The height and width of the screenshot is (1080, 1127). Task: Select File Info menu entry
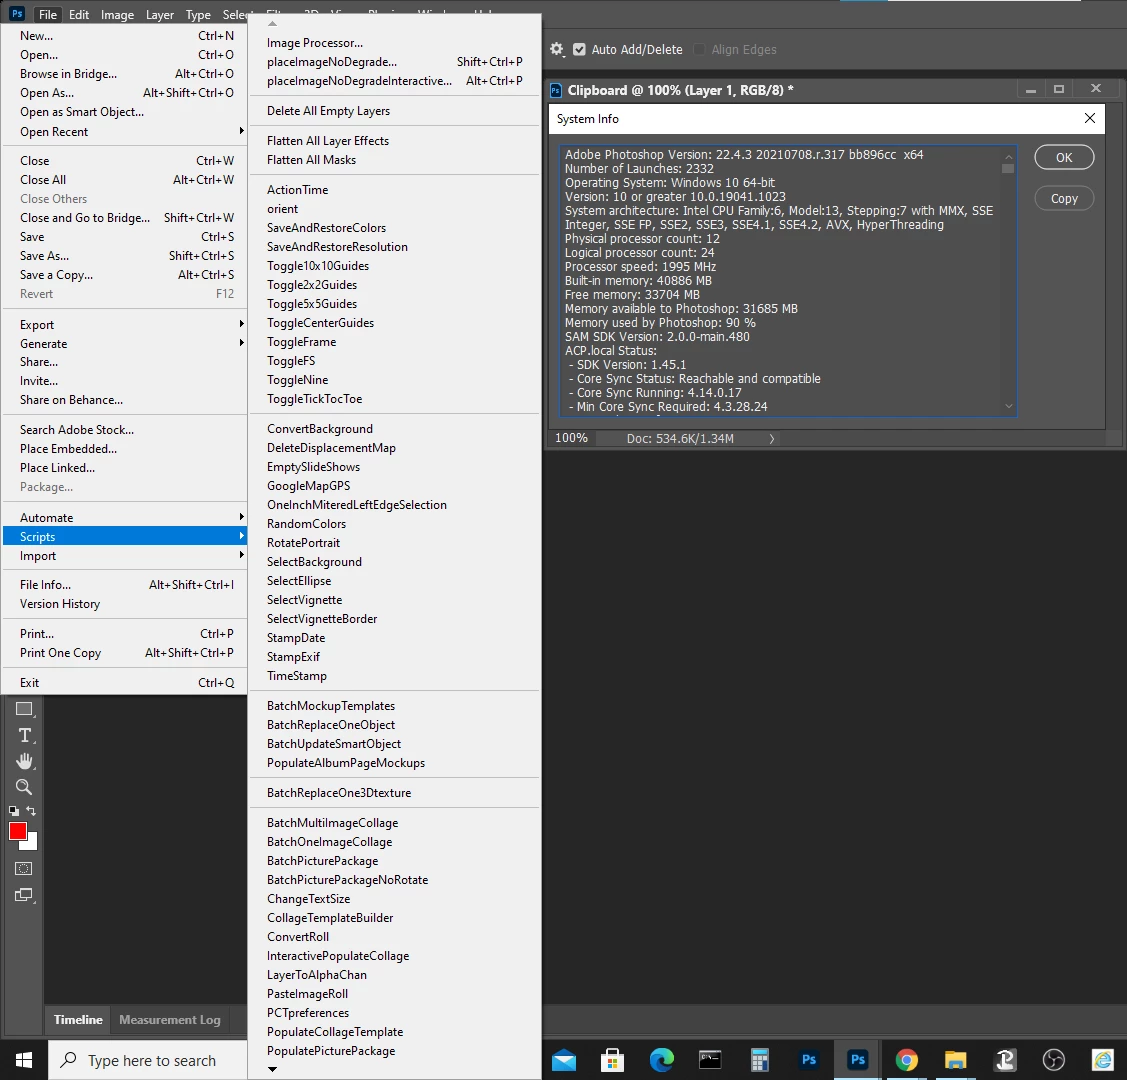(x=126, y=585)
